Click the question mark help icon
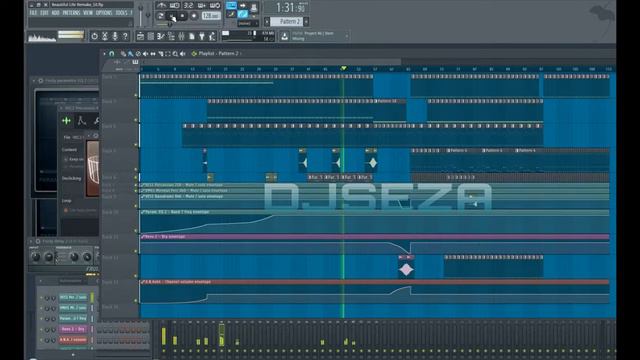The height and width of the screenshot is (360, 640). click(125, 36)
